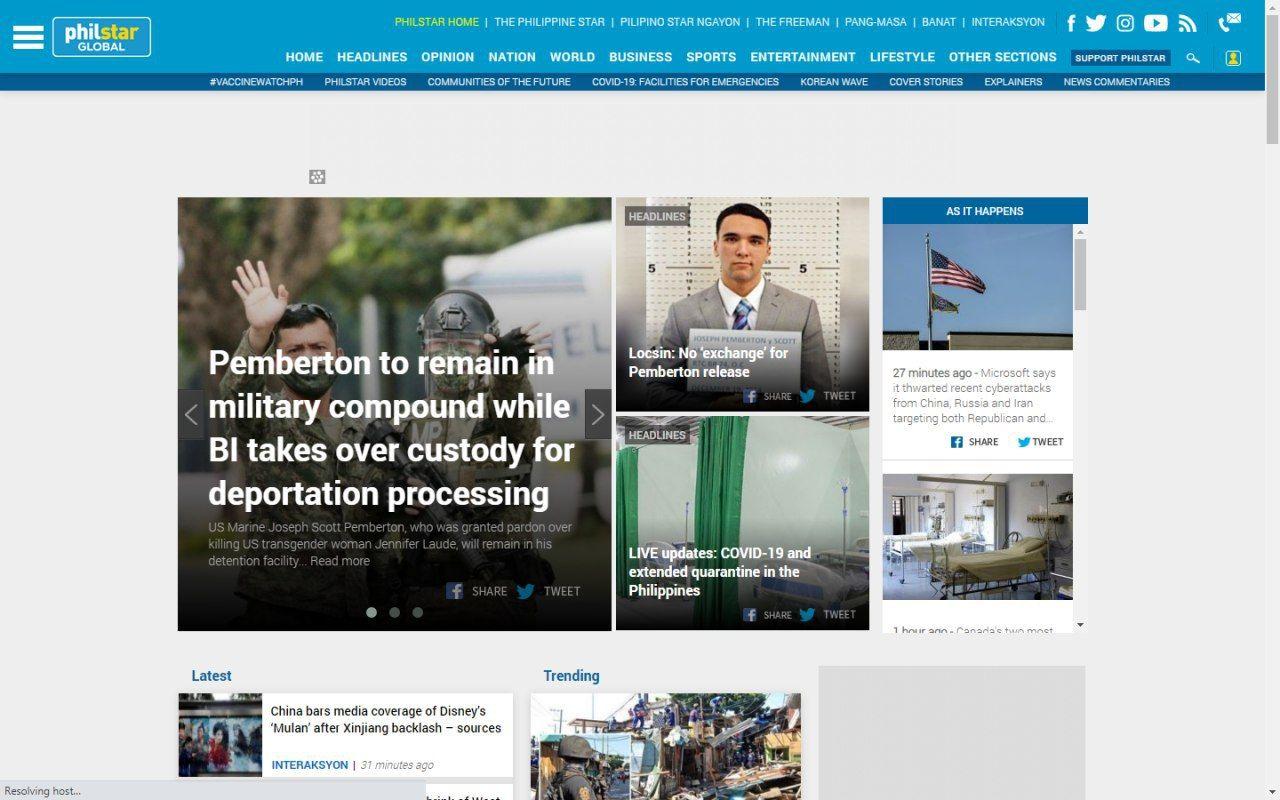Click the Instagram icon in header
This screenshot has width=1280, height=800.
click(x=1125, y=23)
